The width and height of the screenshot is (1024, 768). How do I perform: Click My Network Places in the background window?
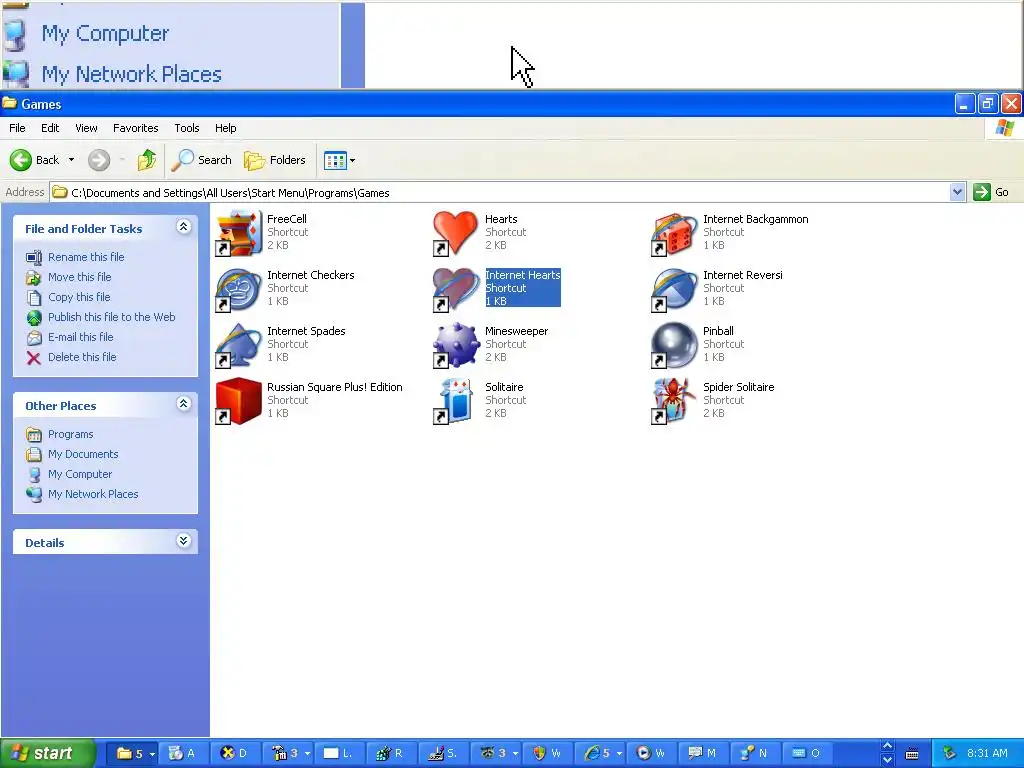(x=131, y=74)
